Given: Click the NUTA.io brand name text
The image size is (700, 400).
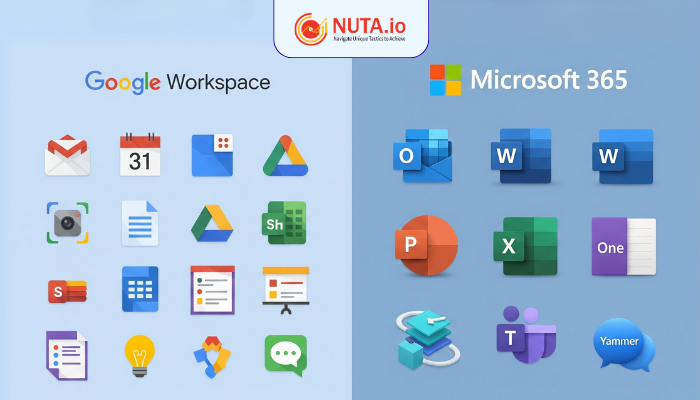Looking at the screenshot, I should coord(369,25).
